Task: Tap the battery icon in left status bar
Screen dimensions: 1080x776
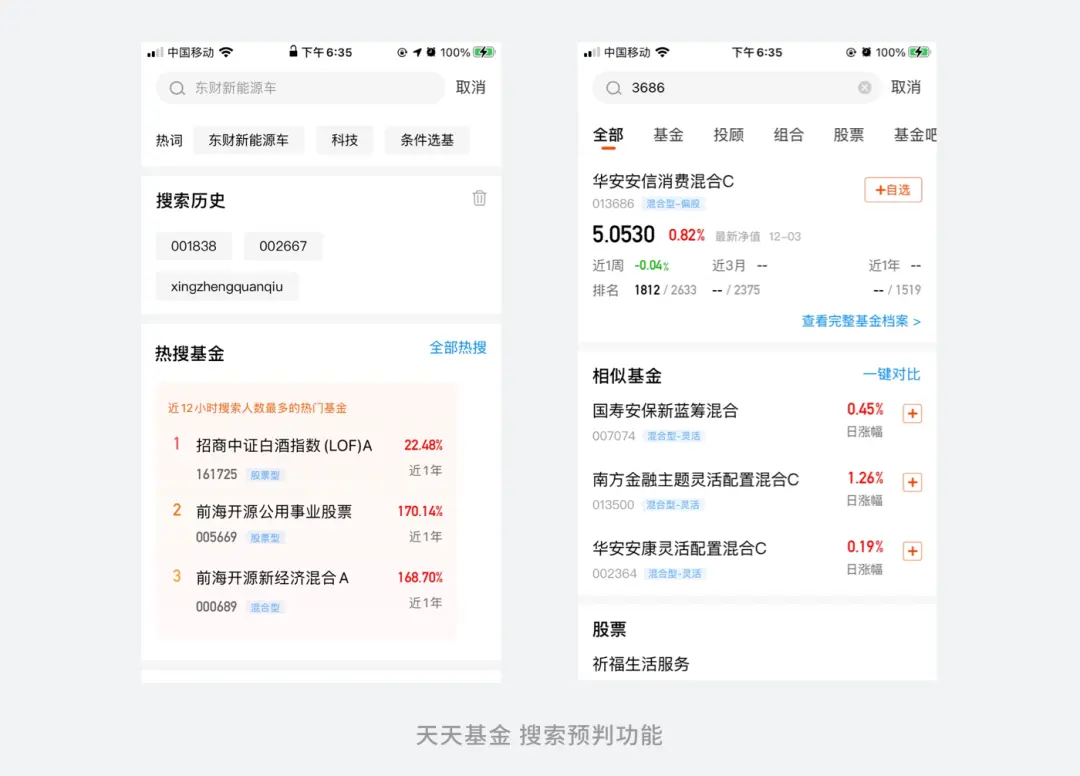Action: [x=485, y=52]
